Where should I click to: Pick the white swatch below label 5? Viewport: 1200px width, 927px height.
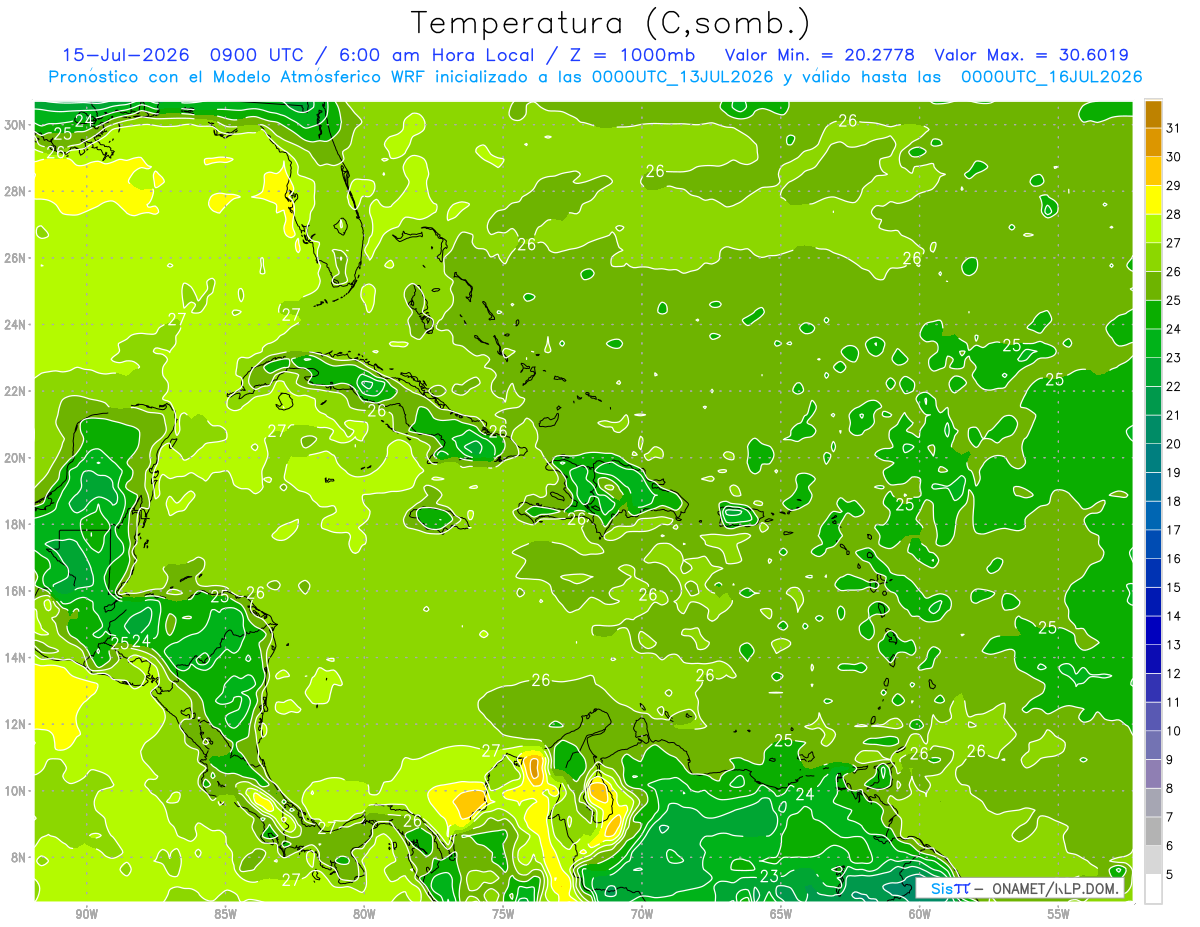[x=1153, y=889]
